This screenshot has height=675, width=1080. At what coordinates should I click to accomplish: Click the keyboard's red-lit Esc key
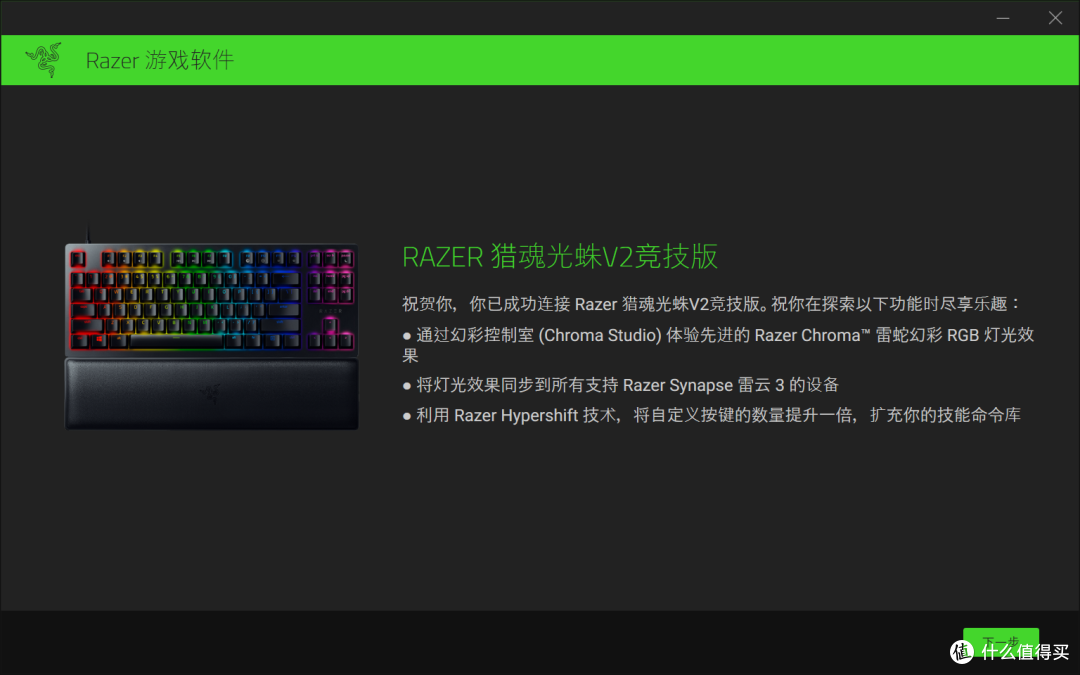click(x=78, y=259)
